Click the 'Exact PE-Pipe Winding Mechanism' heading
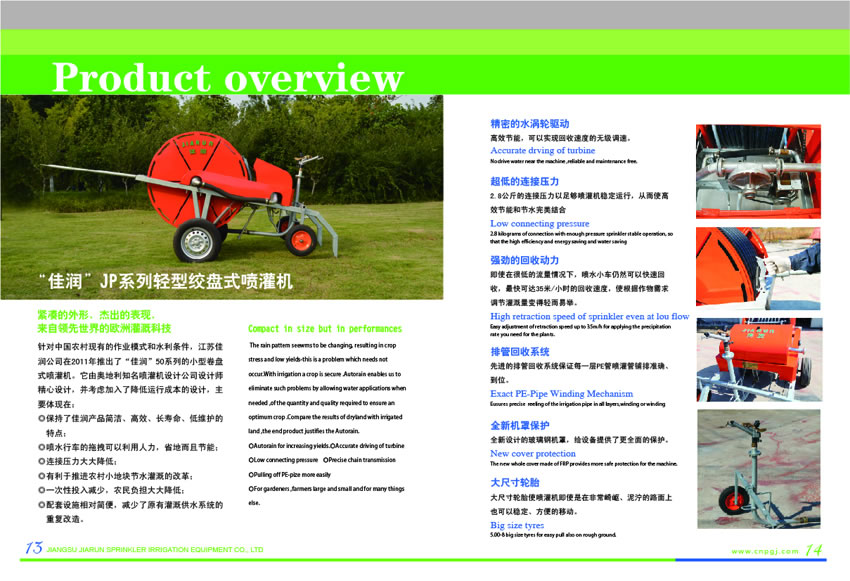Image resolution: width=850 pixels, height=581 pixels. 561,394
